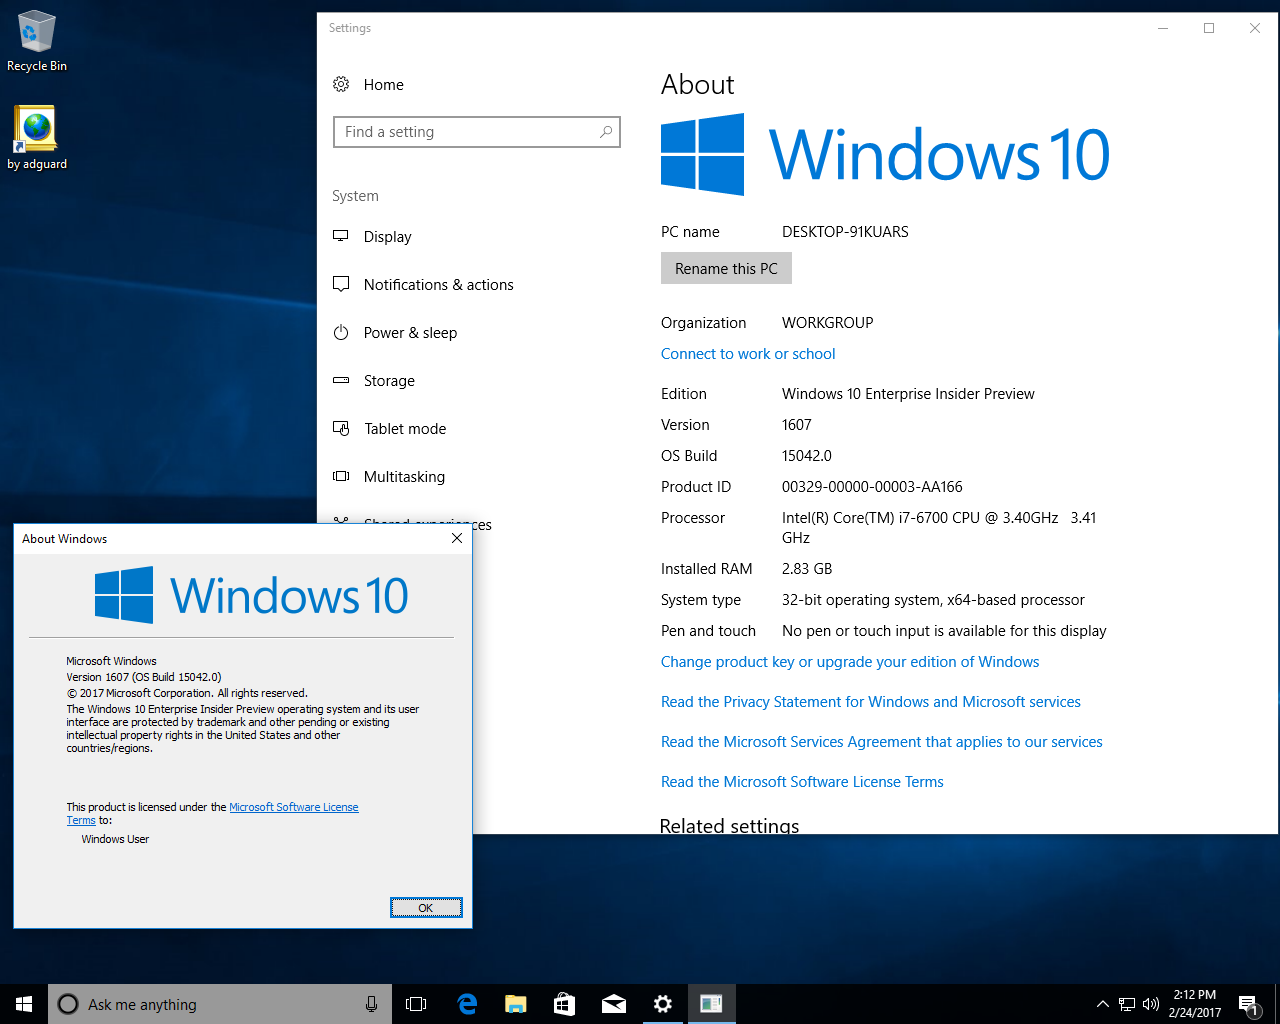
Task: Open Microsoft Services Agreement link
Action: tap(882, 741)
